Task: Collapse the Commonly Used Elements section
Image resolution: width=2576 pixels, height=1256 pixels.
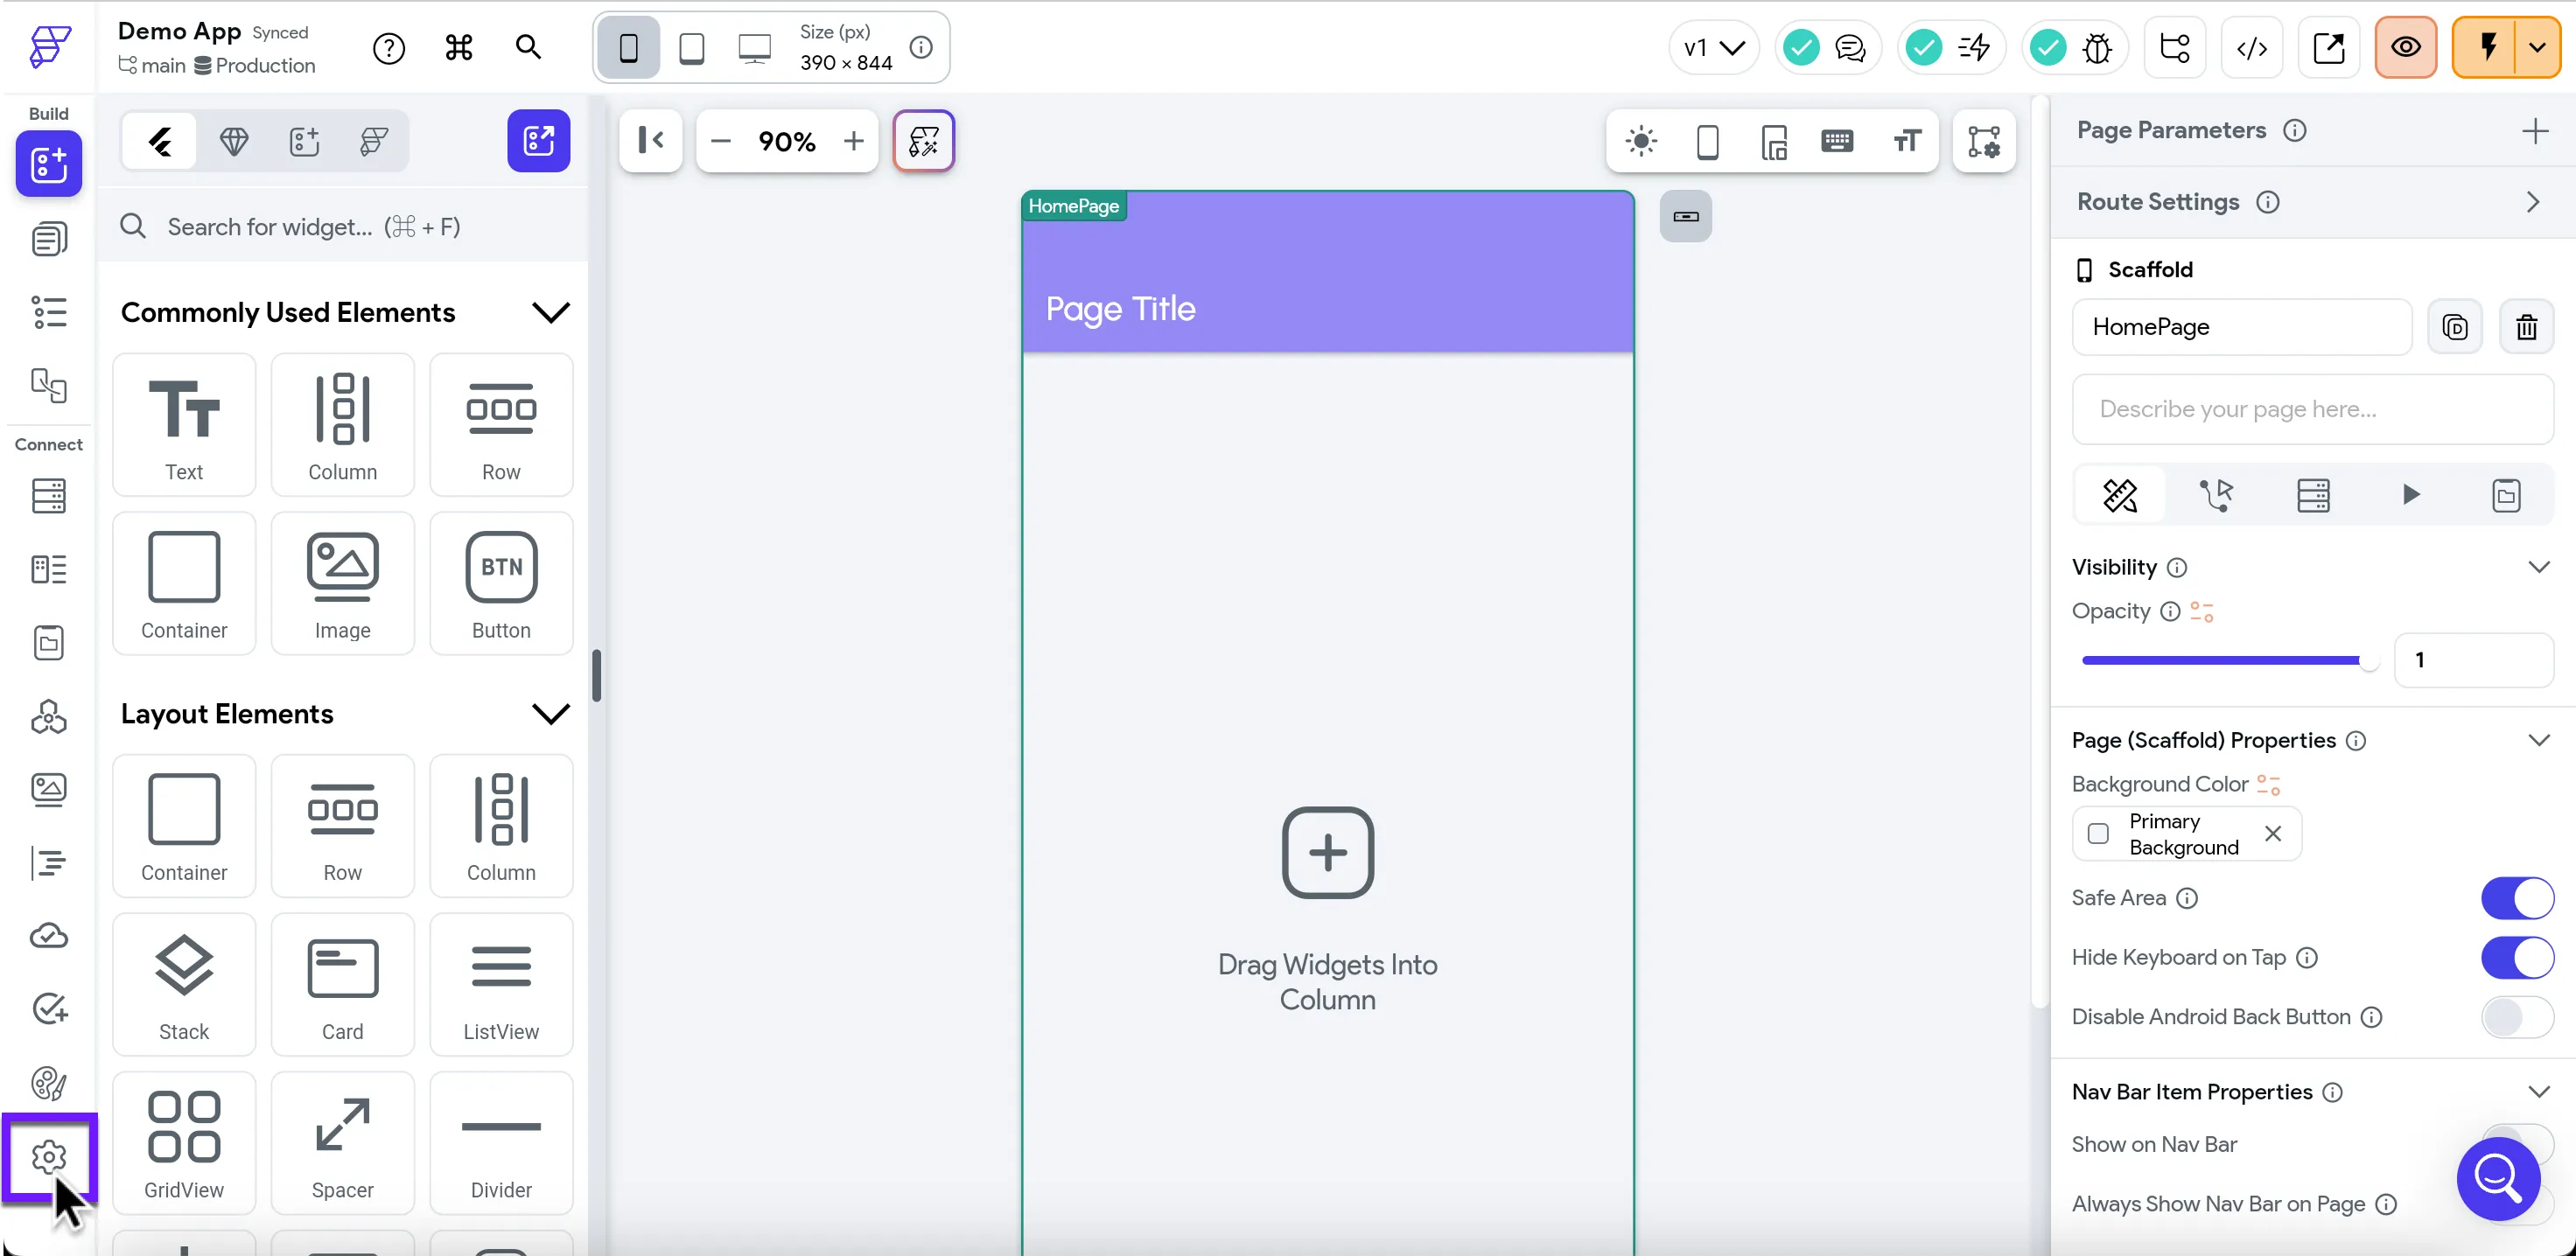Action: click(x=550, y=313)
